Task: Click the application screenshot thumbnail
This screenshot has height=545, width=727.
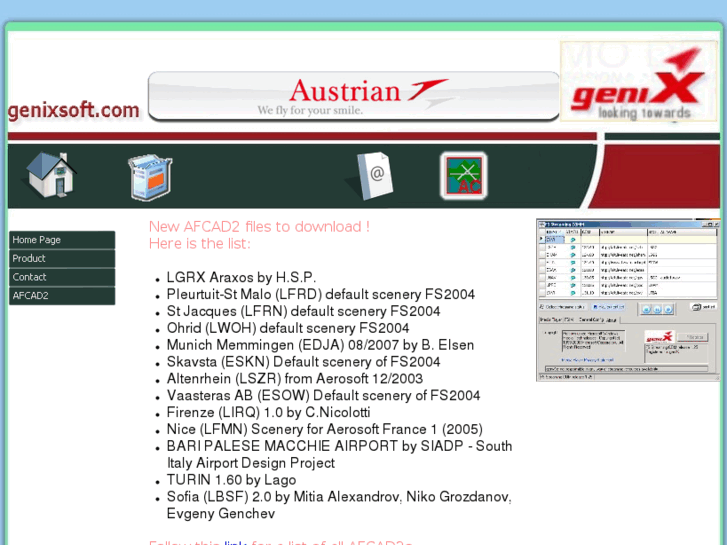Action: coord(627,300)
